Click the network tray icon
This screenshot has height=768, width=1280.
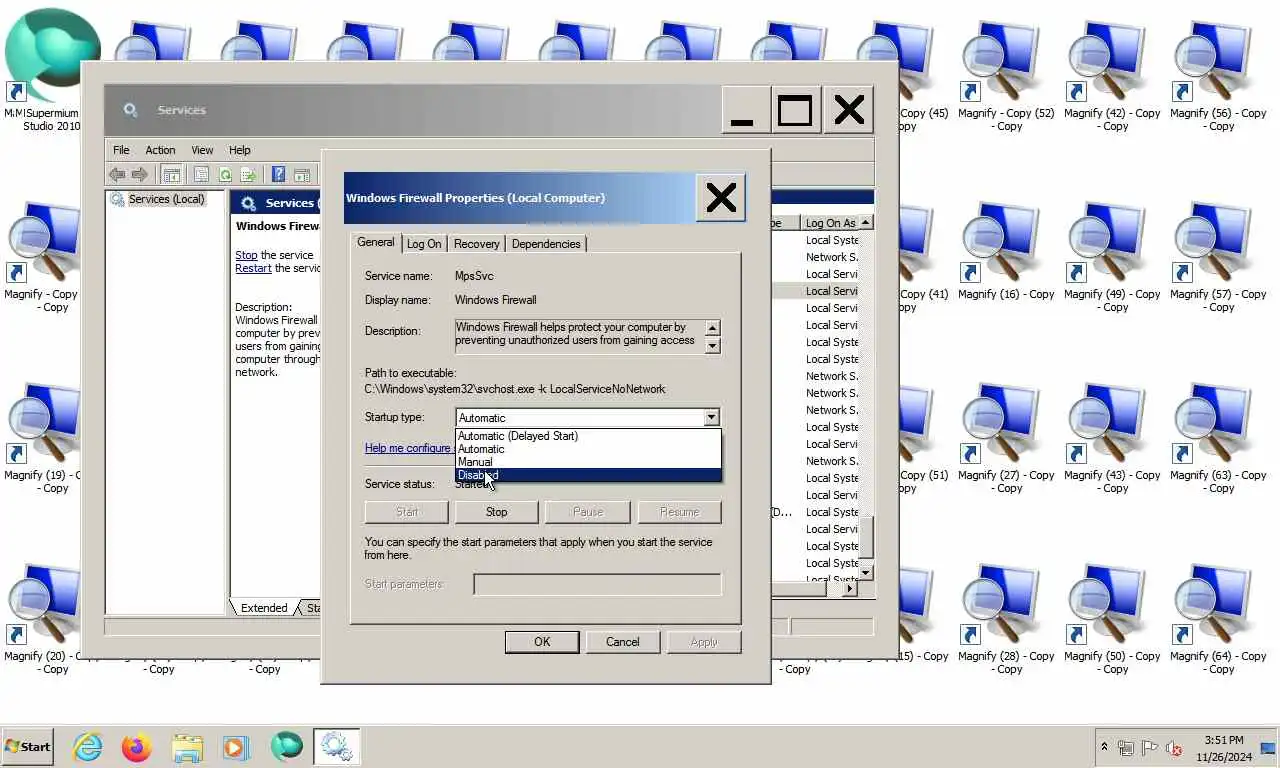point(1126,748)
